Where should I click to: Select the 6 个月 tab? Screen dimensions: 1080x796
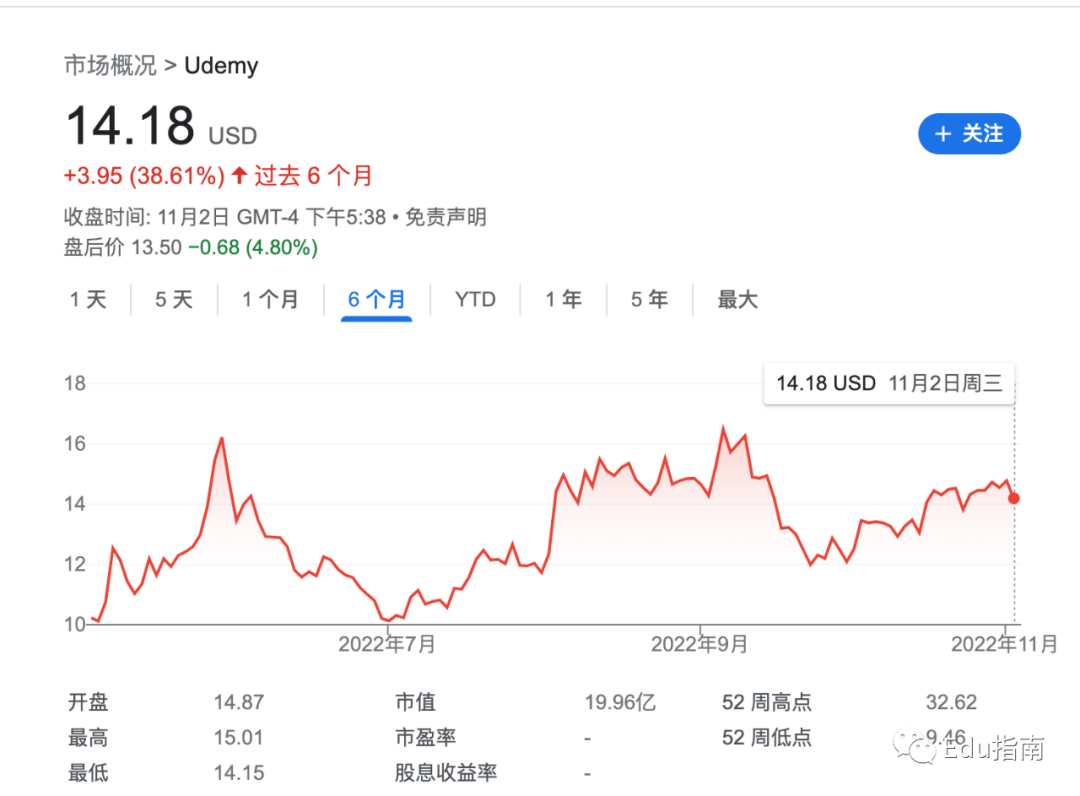pos(377,300)
